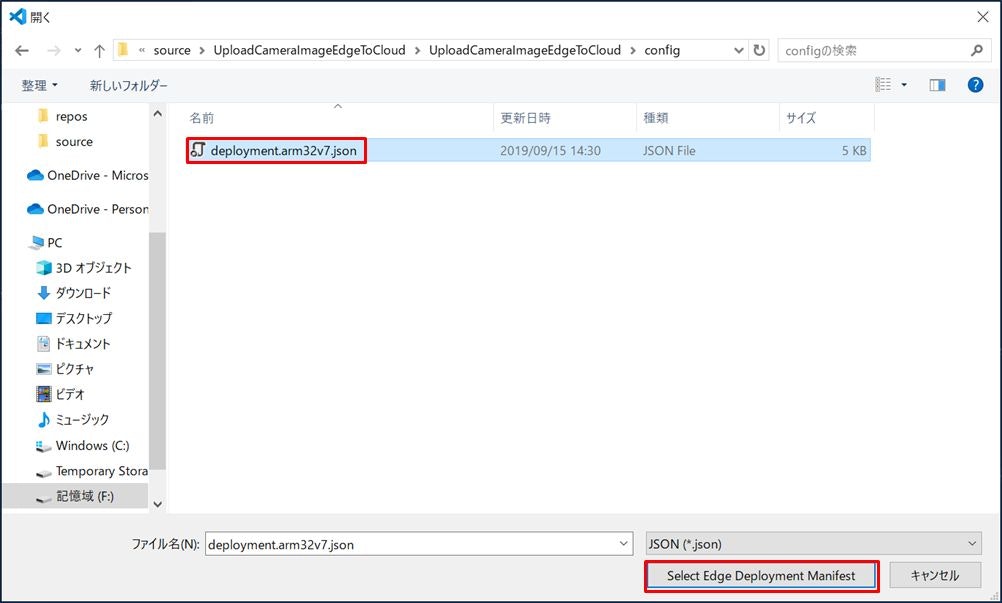Open the ダウンロード folder

pyautogui.click(x=73, y=293)
